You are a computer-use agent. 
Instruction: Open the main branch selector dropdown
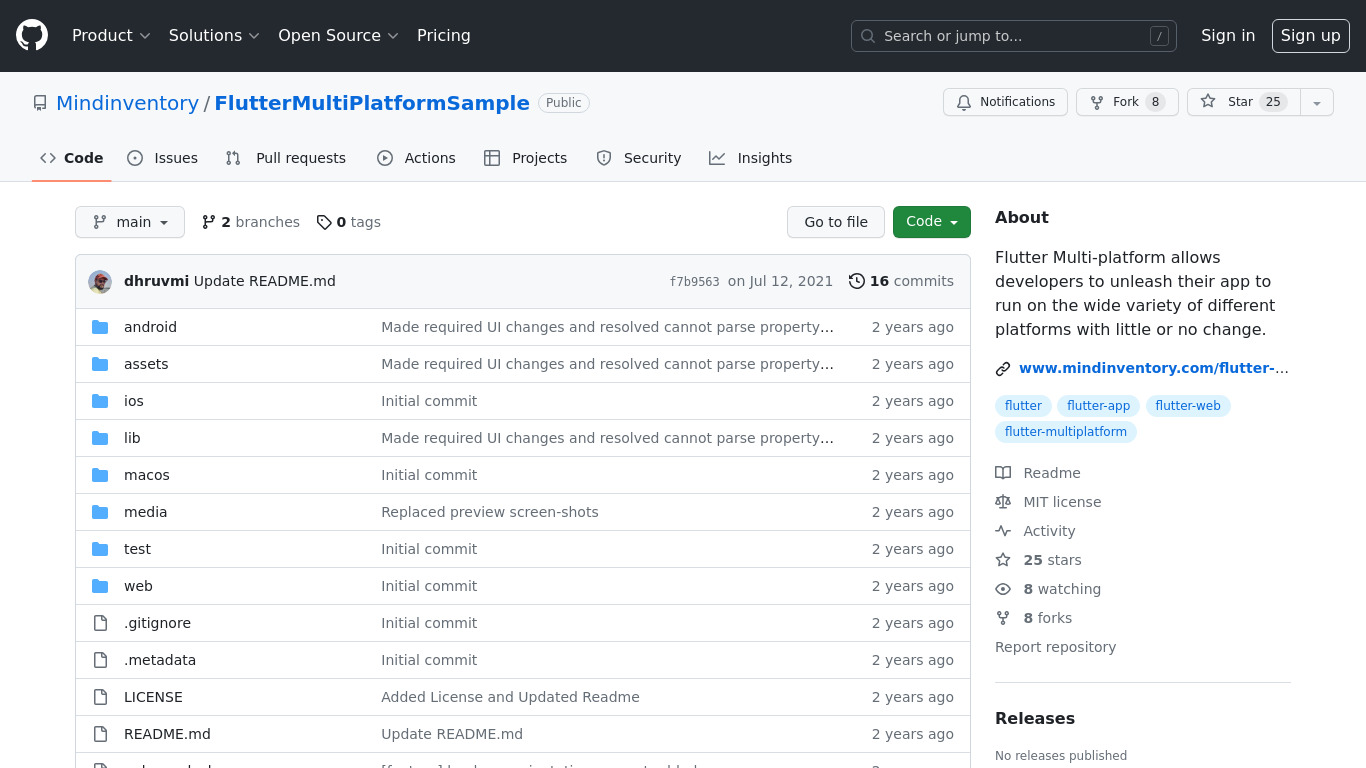point(130,222)
